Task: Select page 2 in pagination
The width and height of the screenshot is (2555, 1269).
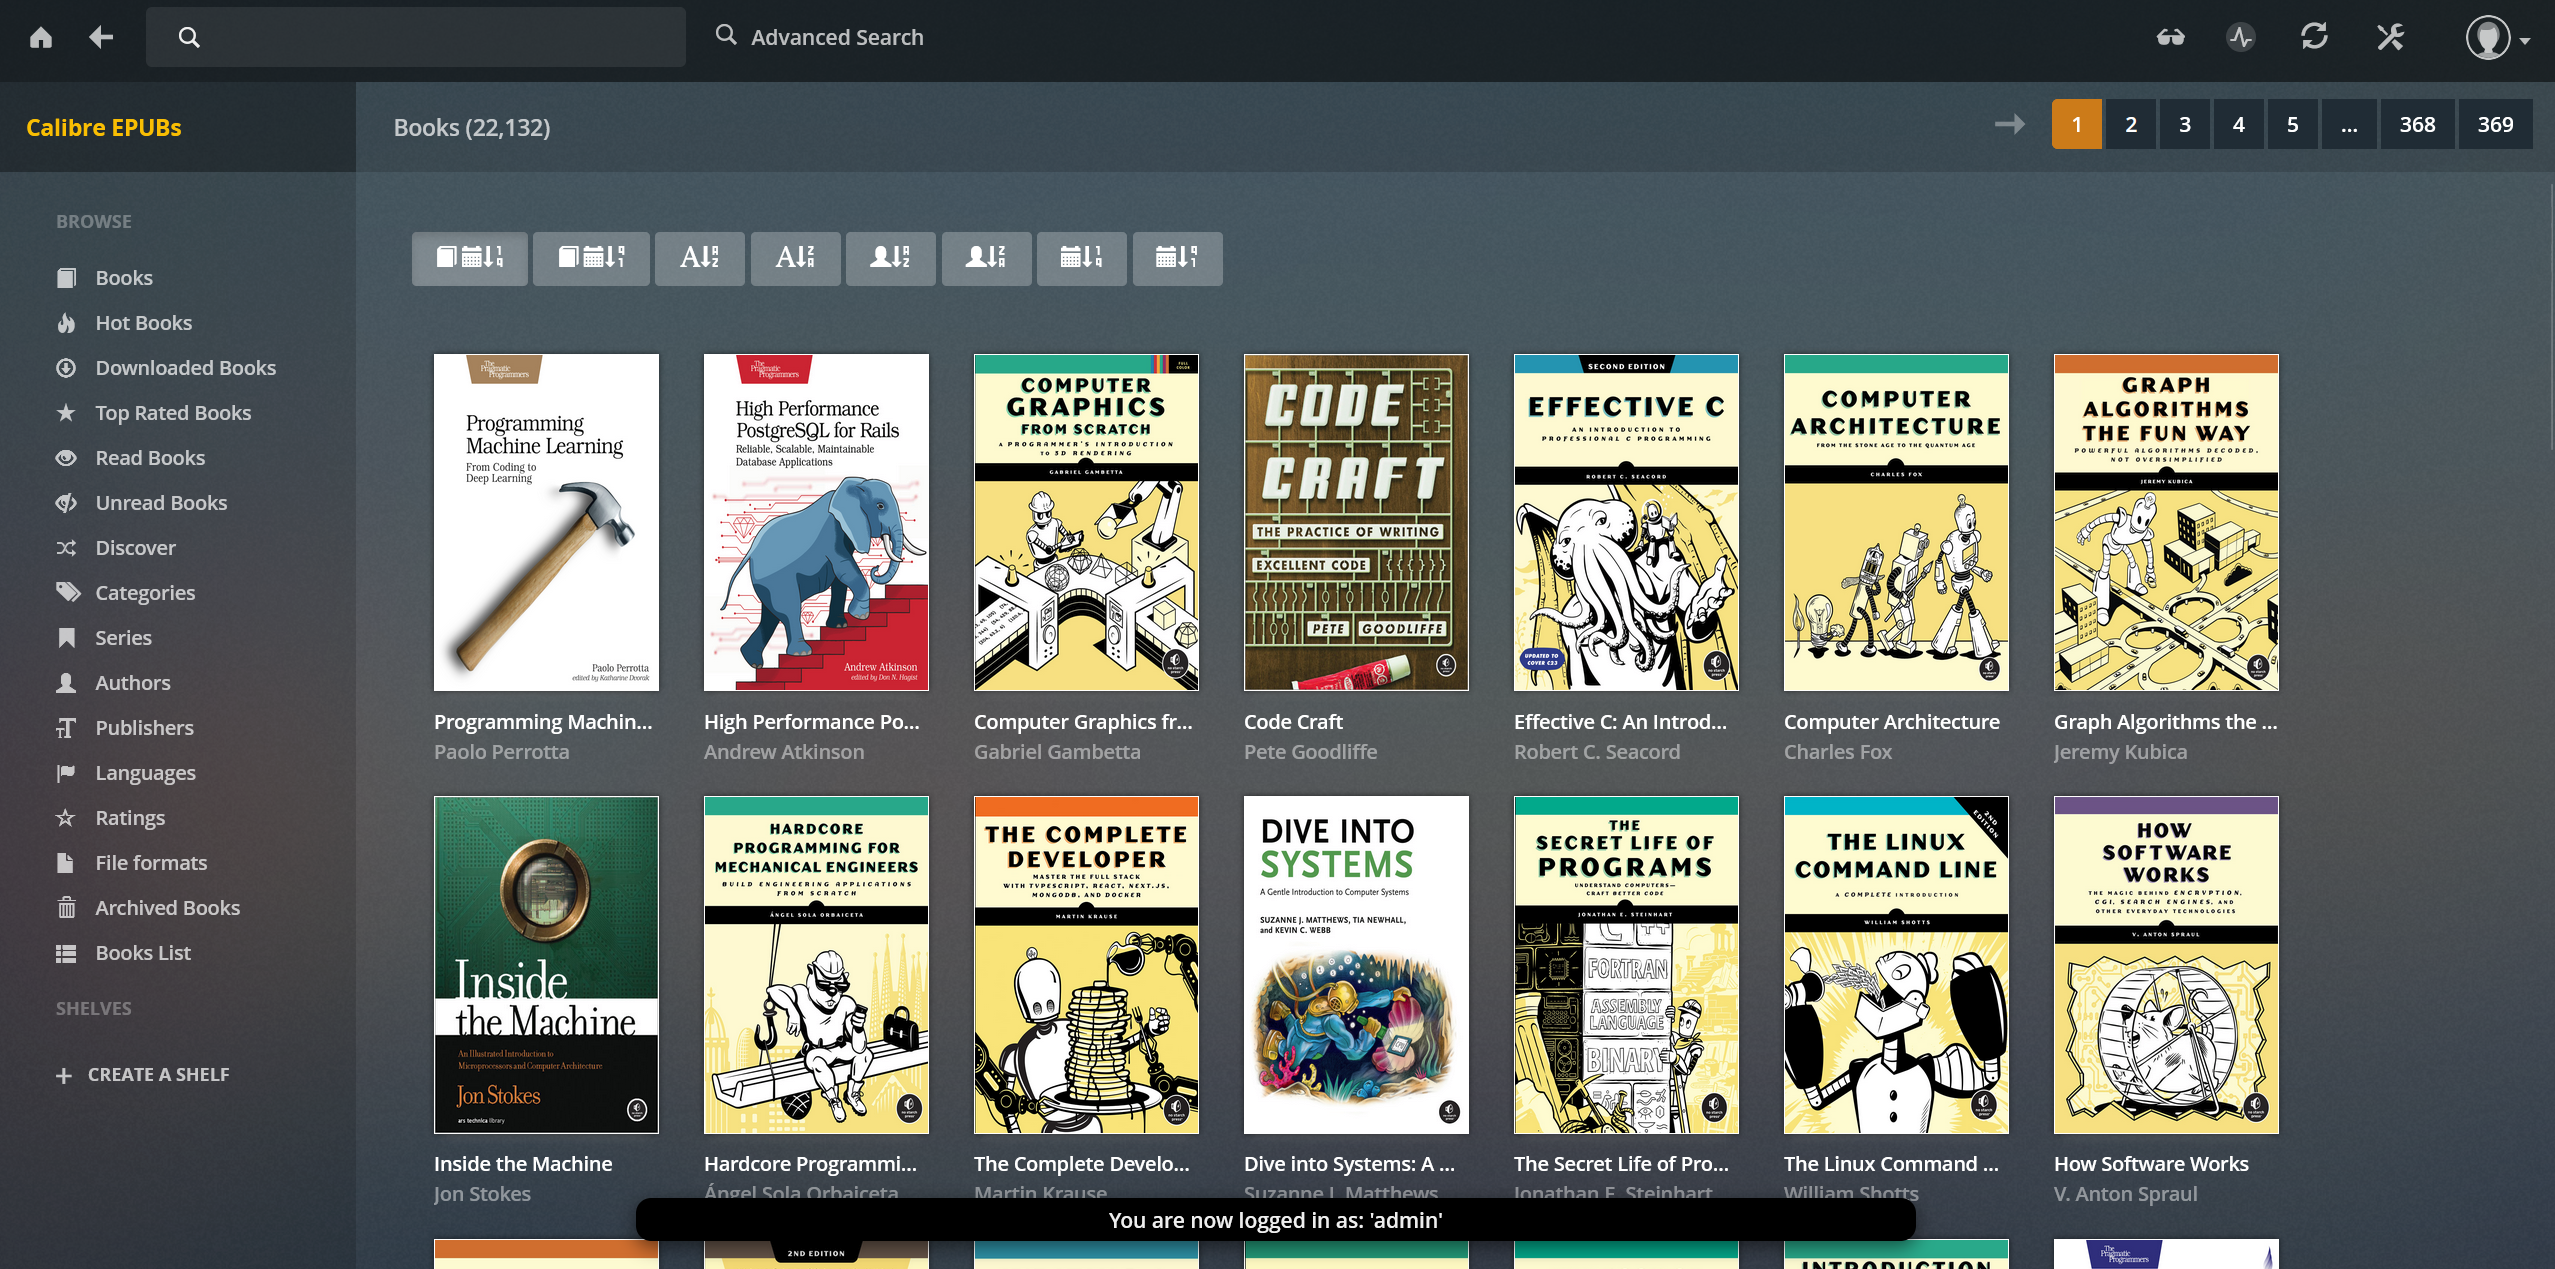Action: (x=2131, y=124)
